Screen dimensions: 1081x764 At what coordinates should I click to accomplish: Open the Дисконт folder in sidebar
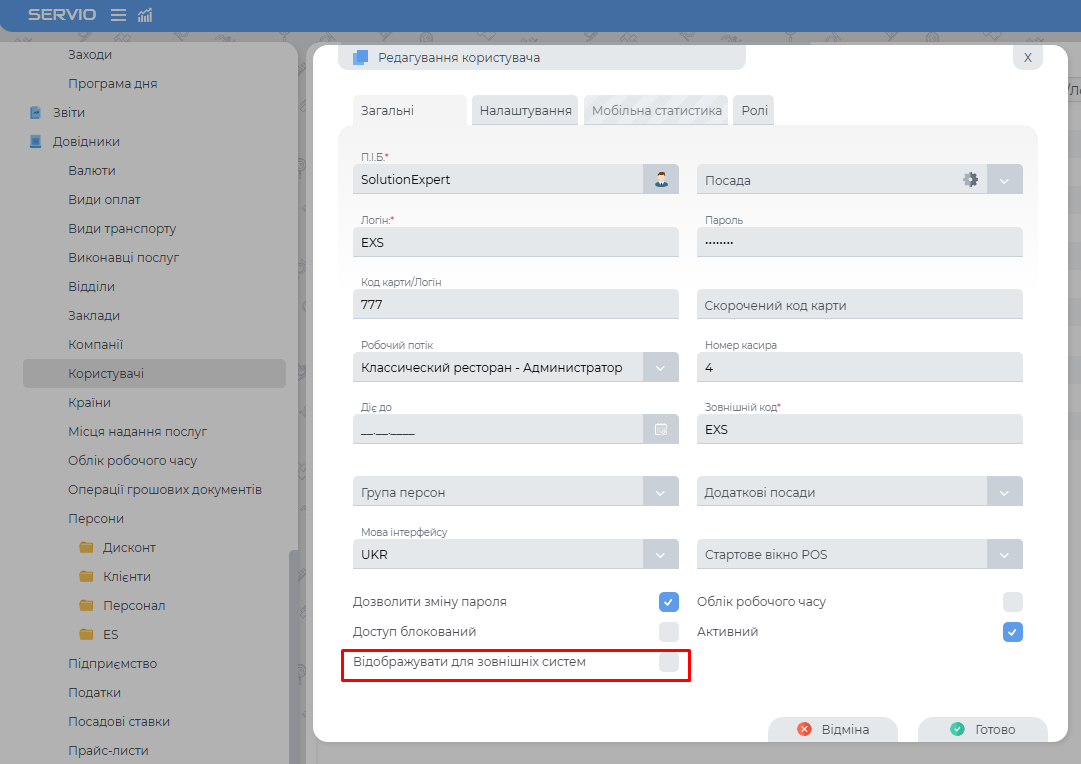[129, 548]
